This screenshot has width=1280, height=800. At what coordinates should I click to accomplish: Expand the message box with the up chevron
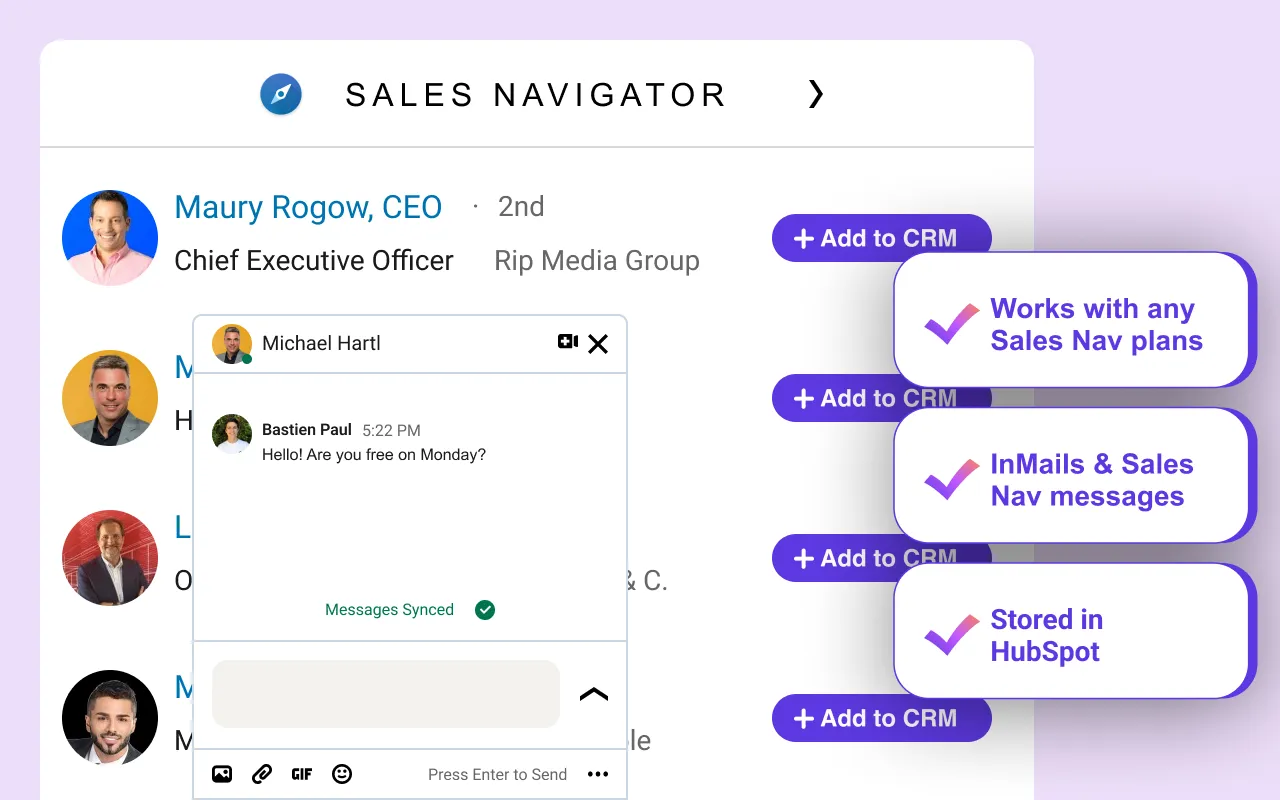594,694
